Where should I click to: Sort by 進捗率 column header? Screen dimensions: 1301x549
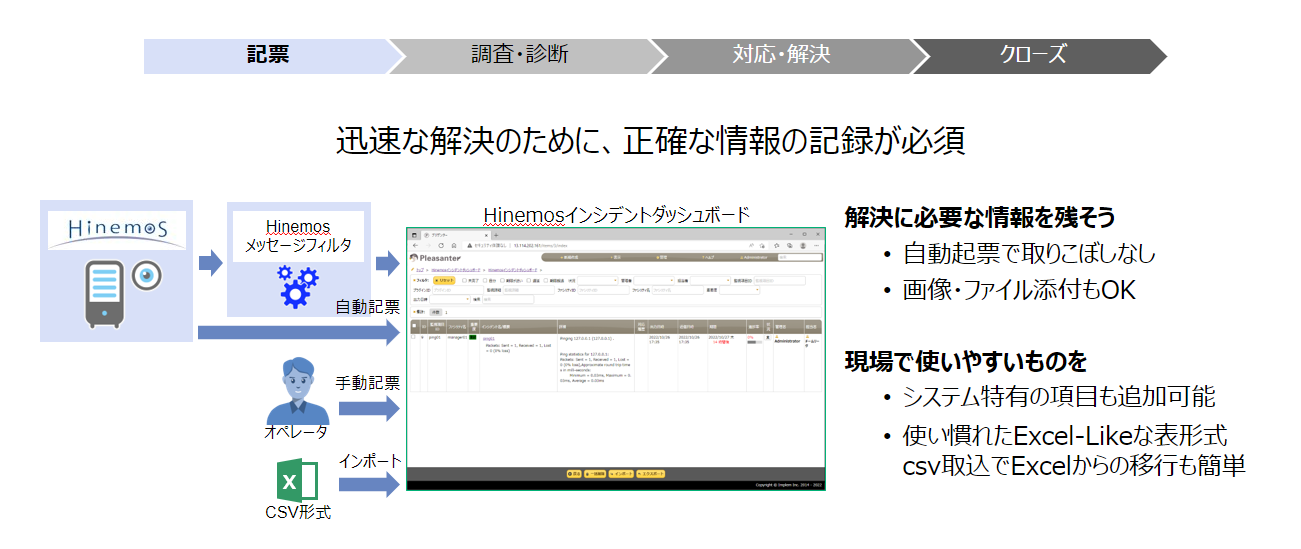coord(755,326)
